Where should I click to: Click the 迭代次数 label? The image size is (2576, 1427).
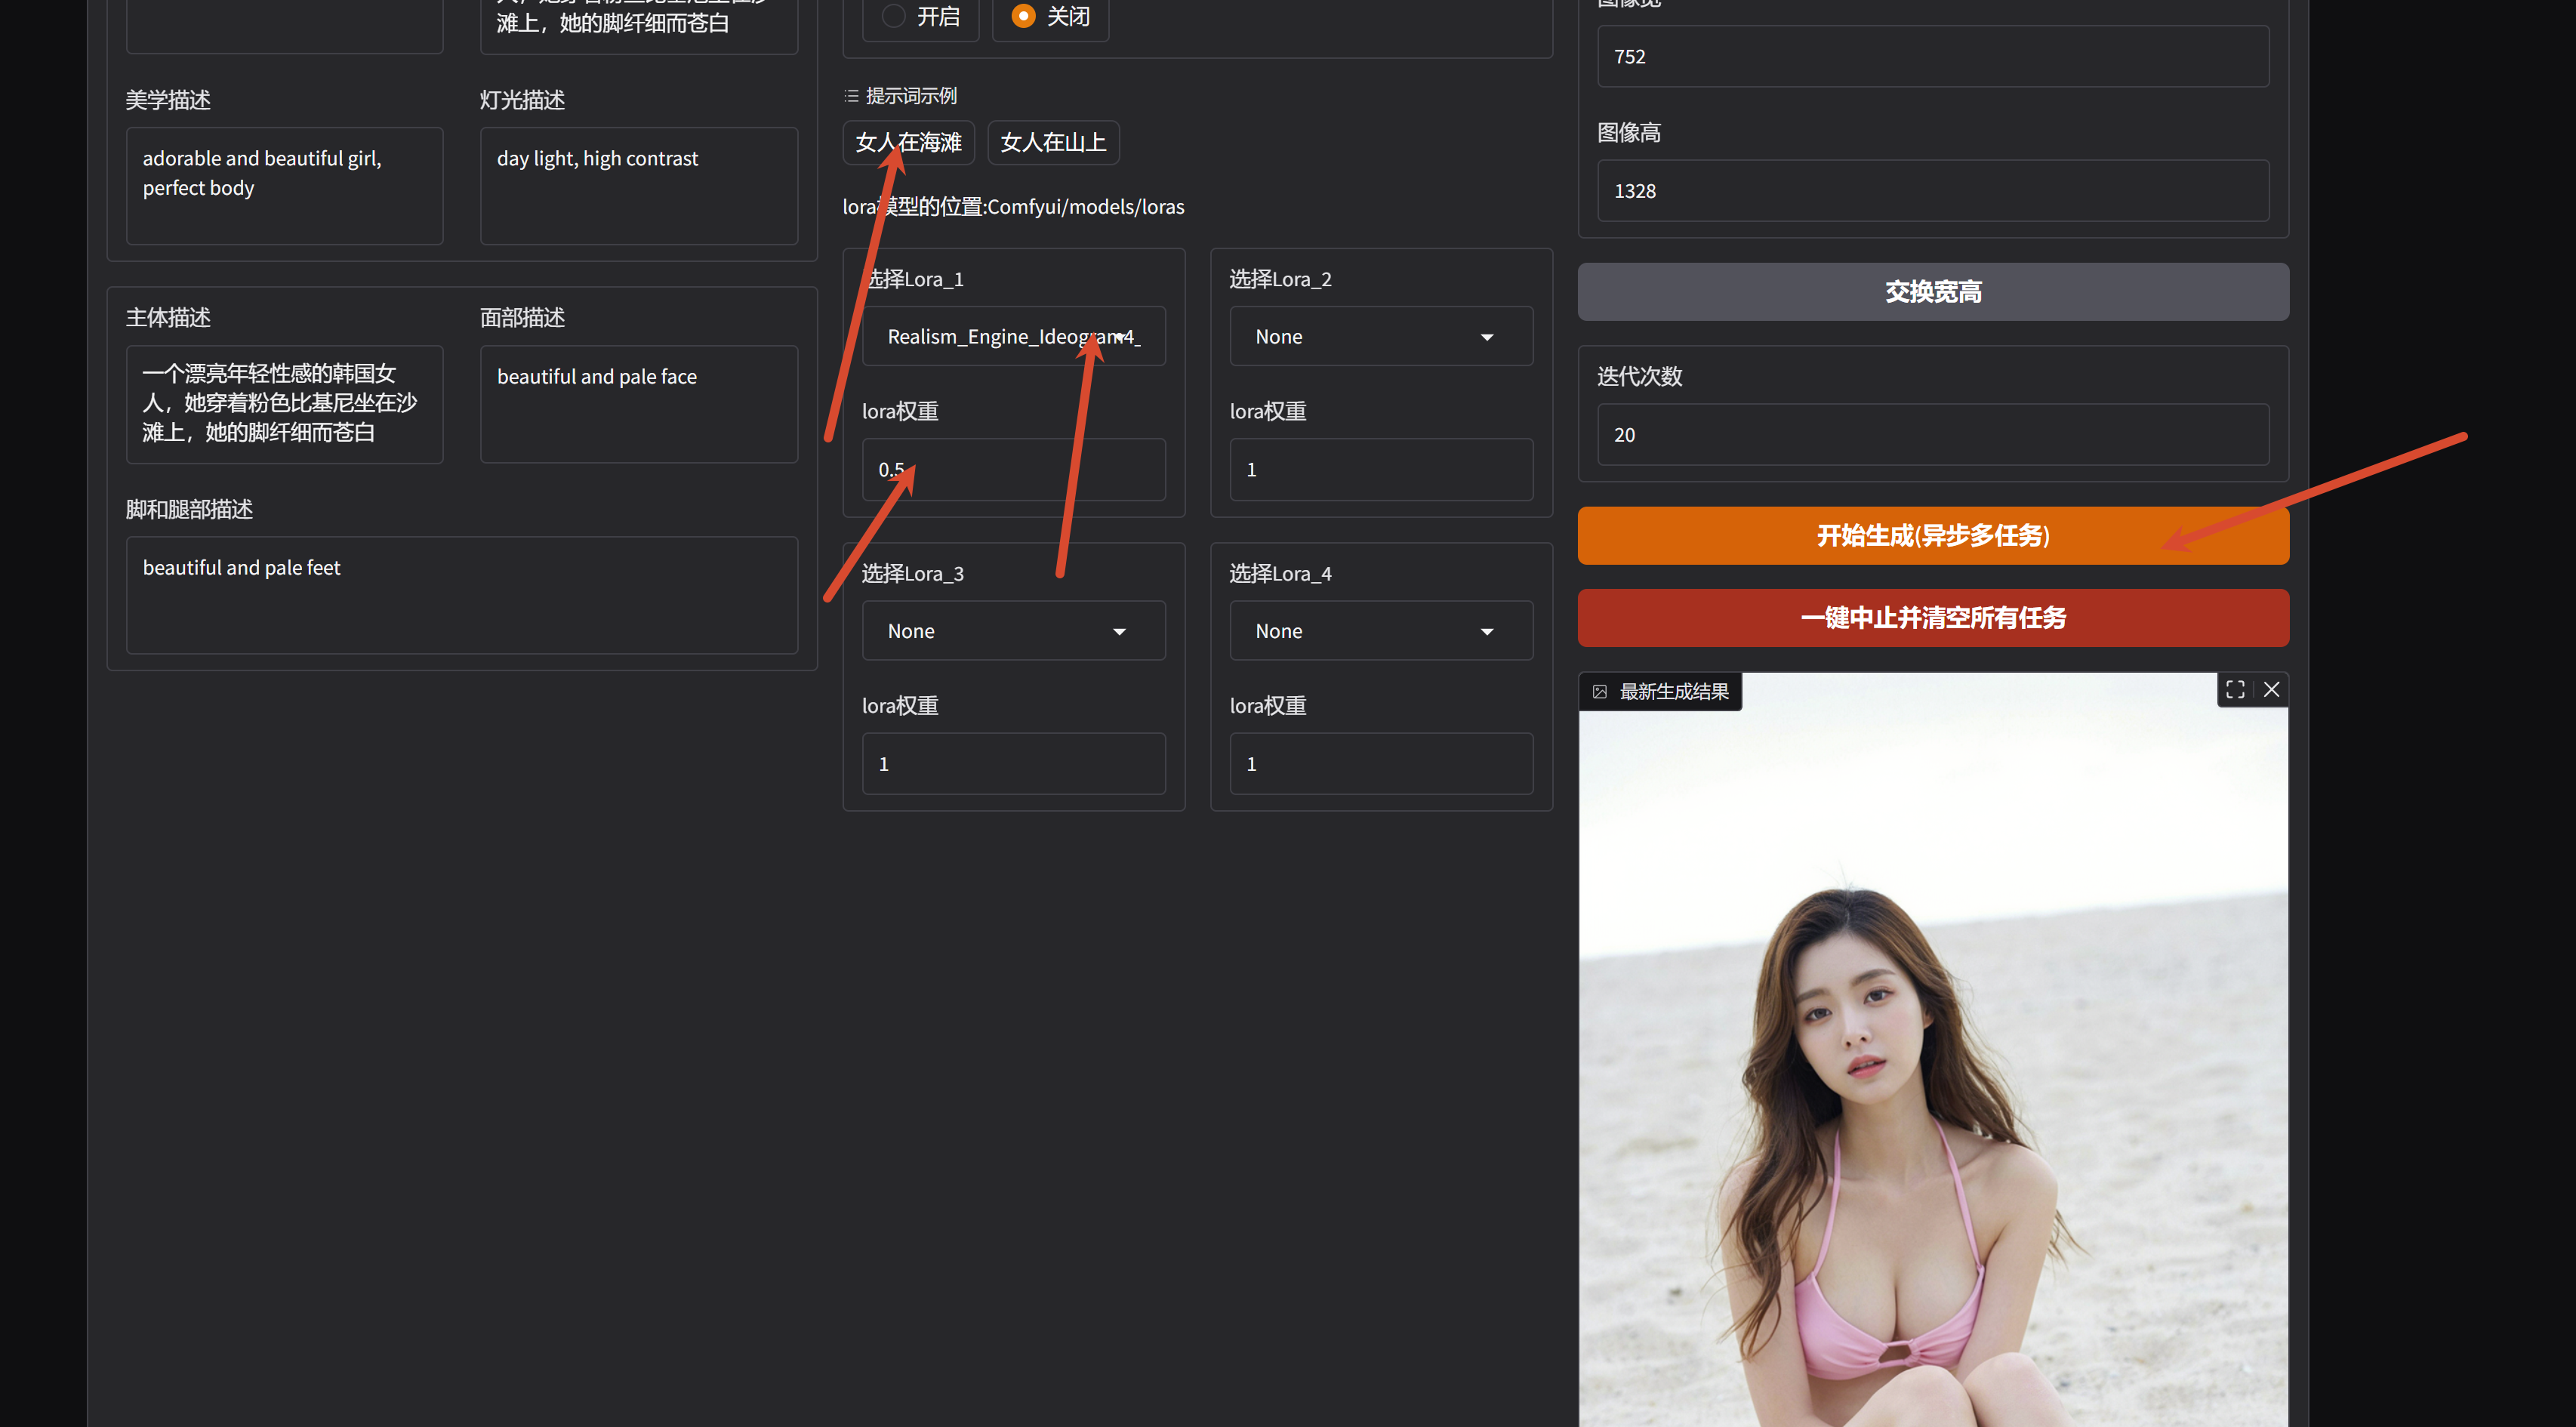pyautogui.click(x=1640, y=377)
